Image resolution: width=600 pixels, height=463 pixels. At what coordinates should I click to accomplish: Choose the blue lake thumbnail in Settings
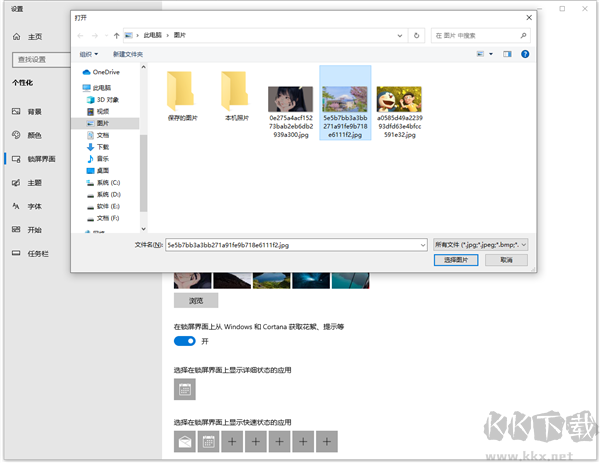(x=271, y=280)
